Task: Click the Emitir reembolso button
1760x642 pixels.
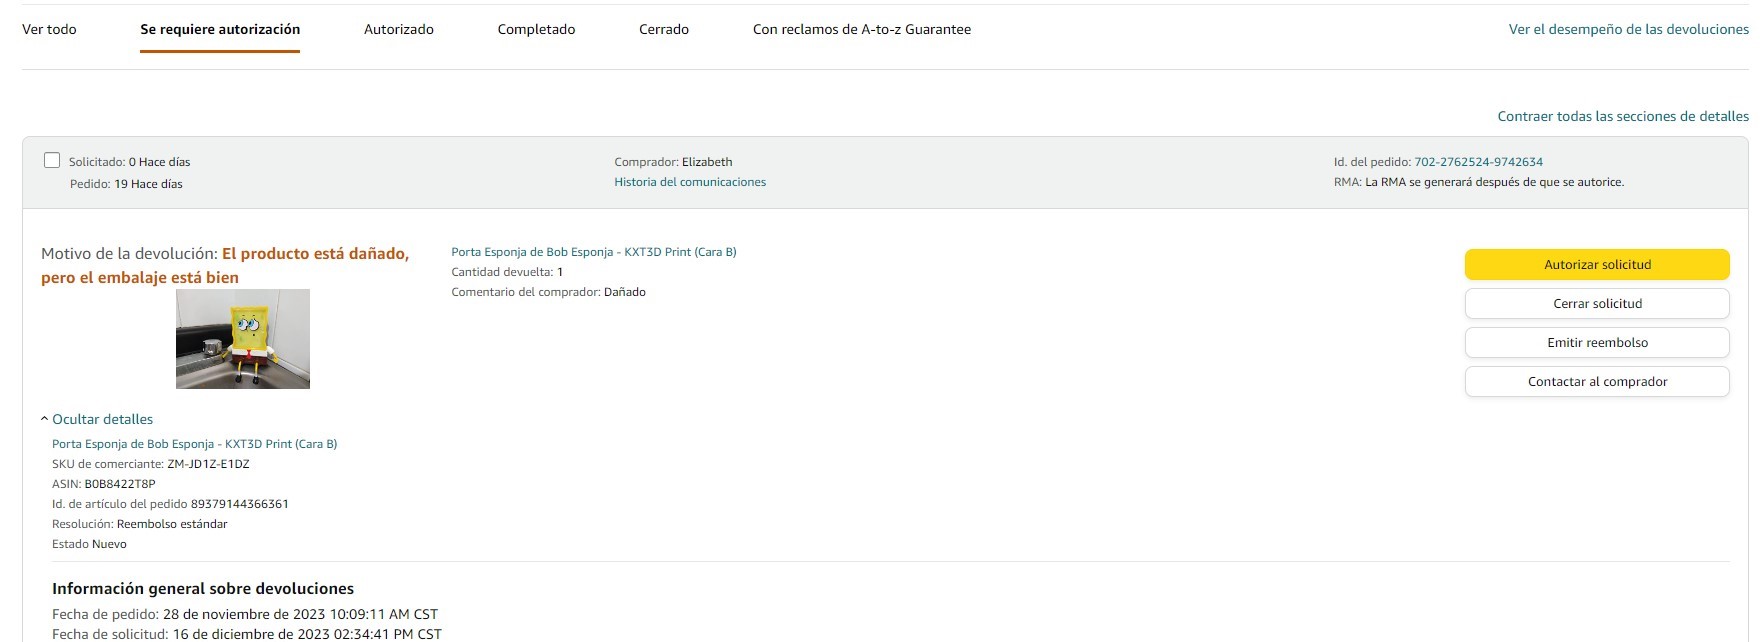Action: tap(1597, 343)
